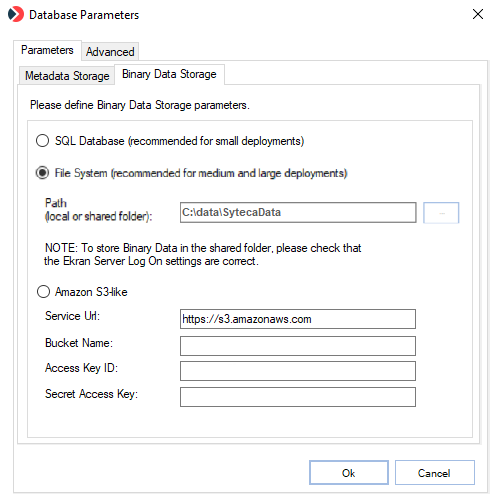Click the Syteca app icon in title bar
The image size is (502, 496).
coord(16,14)
